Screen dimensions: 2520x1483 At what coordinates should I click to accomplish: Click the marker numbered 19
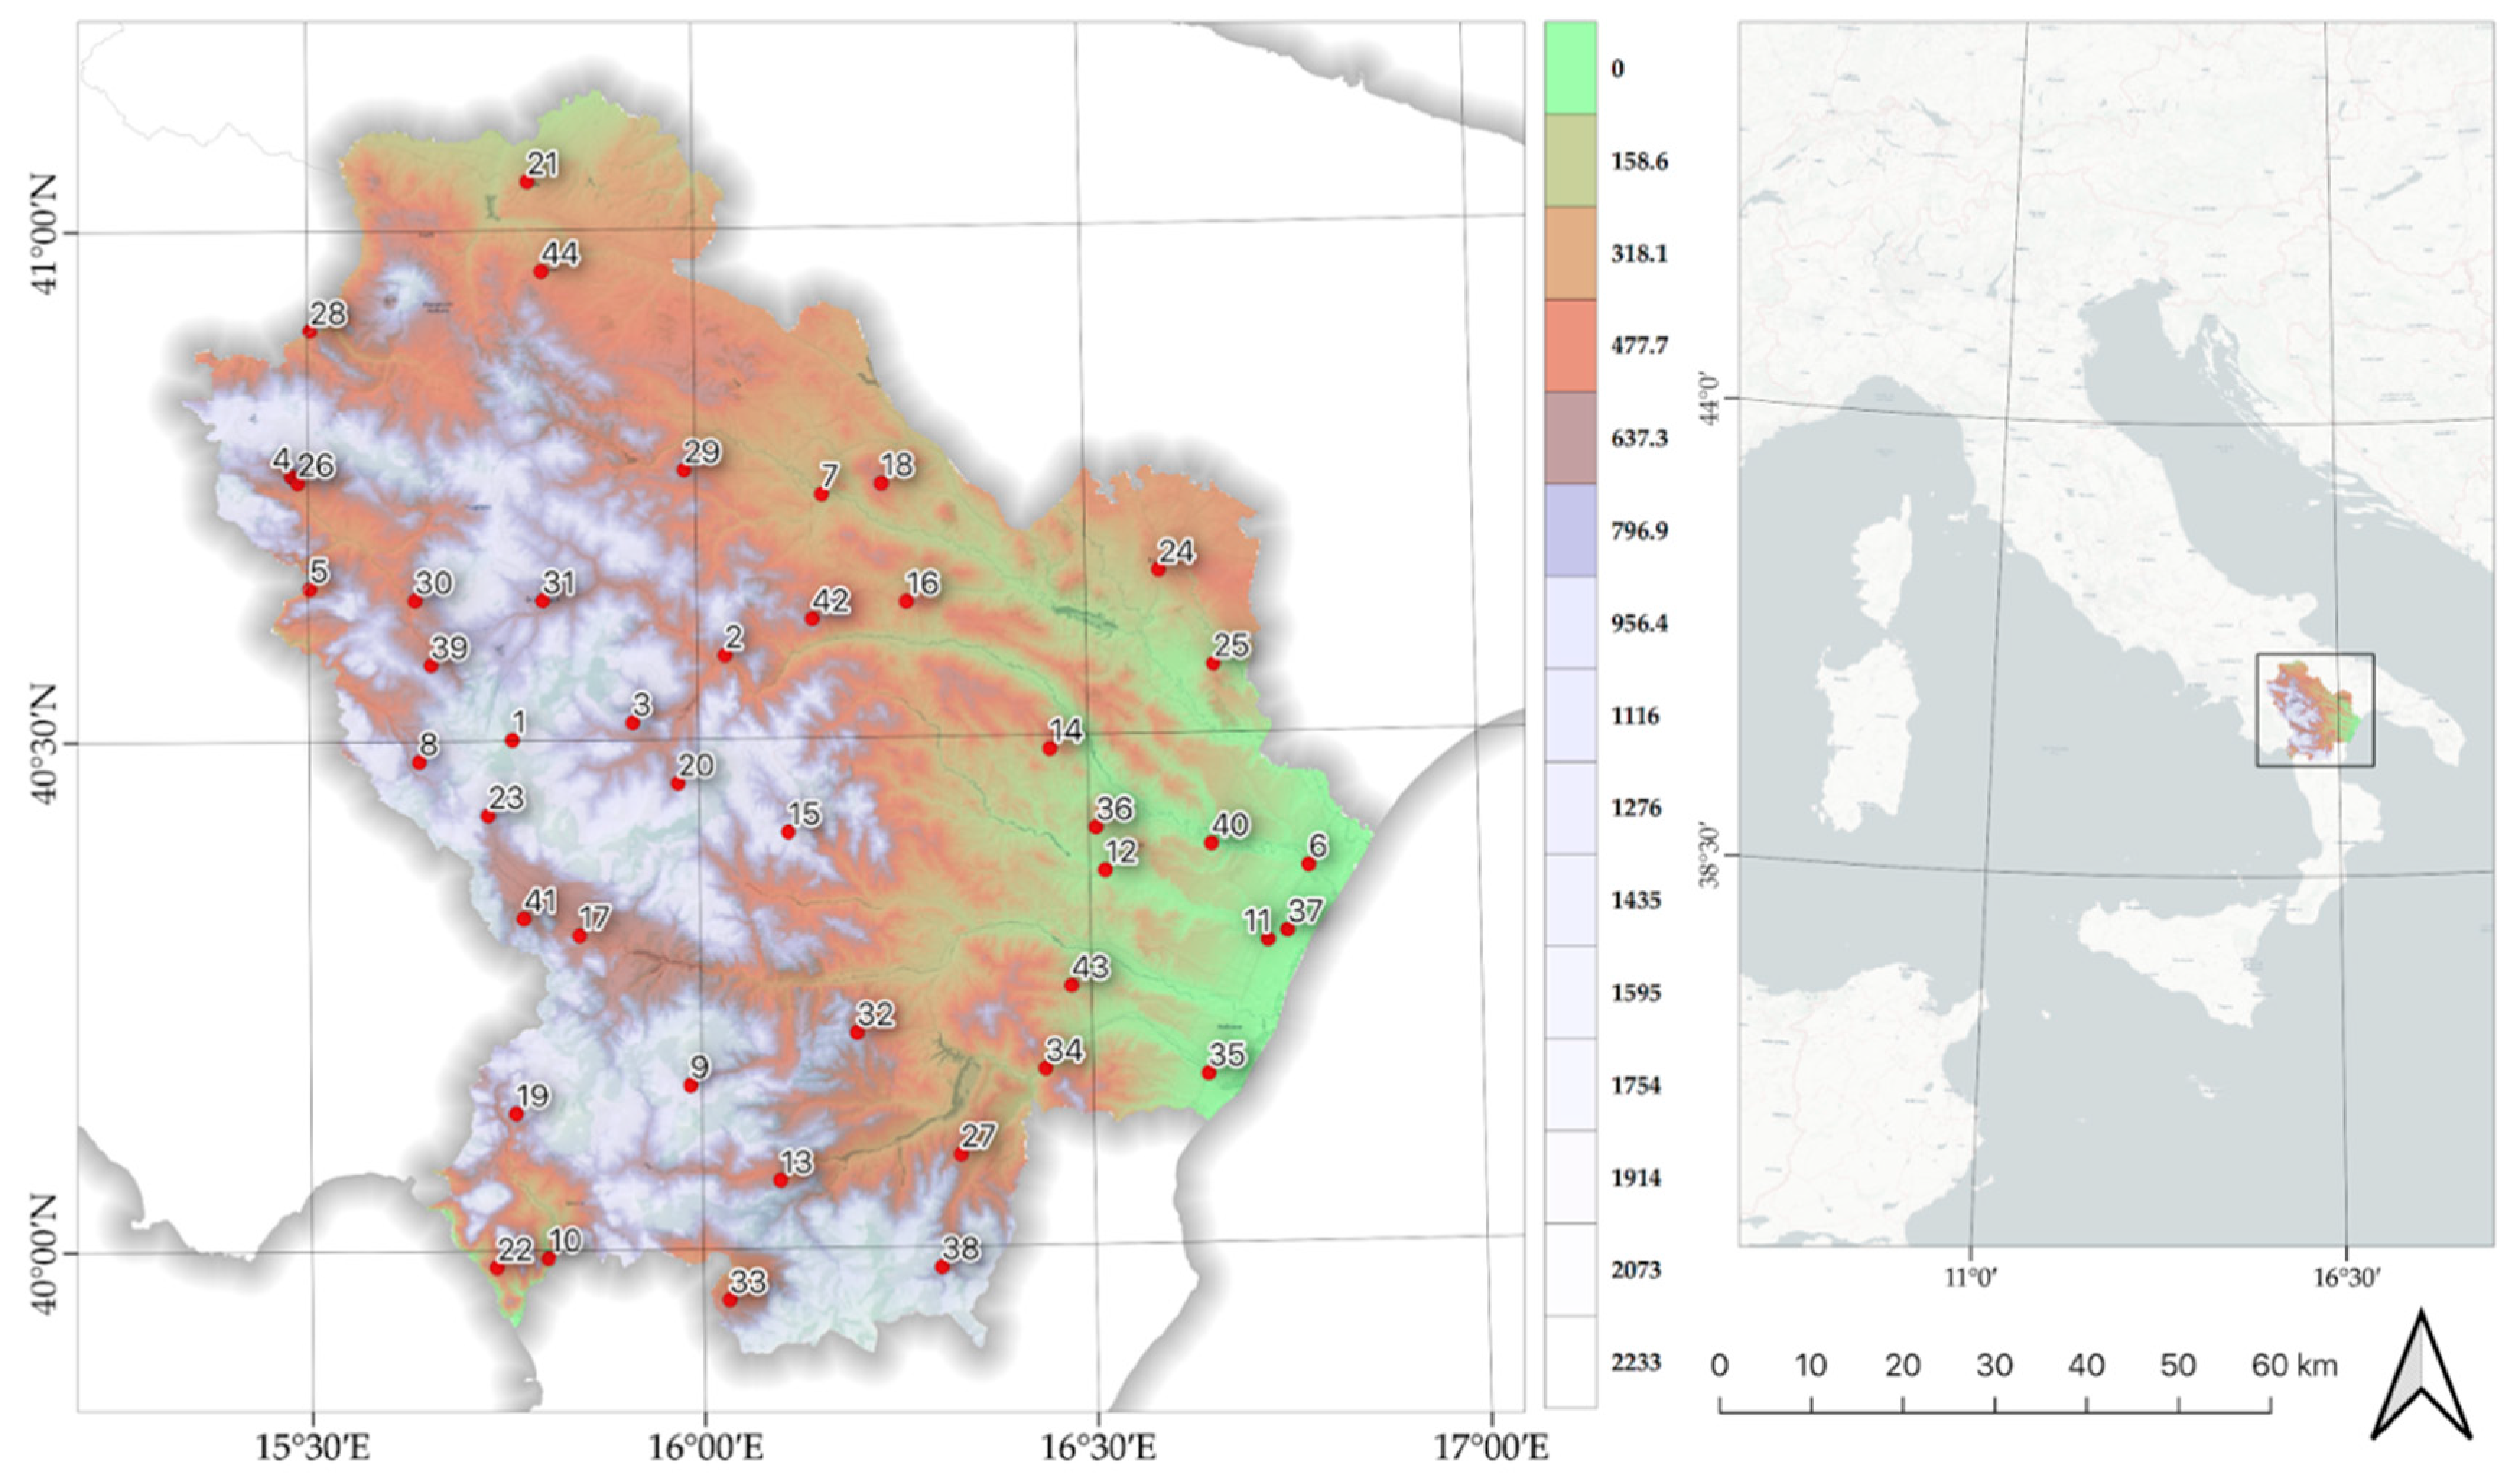pos(517,1114)
